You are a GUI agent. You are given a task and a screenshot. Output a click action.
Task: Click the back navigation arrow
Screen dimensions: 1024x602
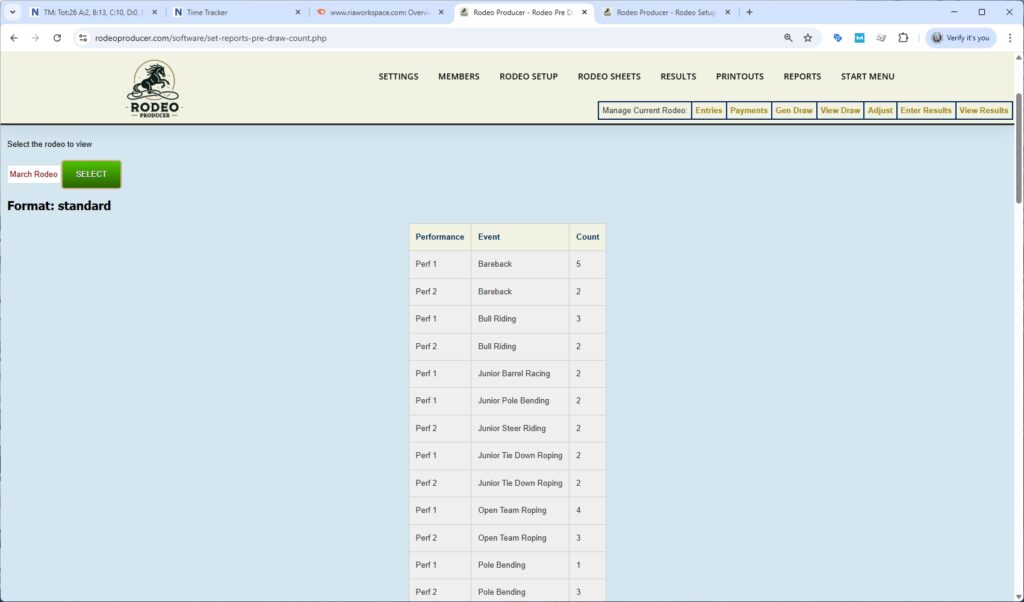(x=14, y=38)
